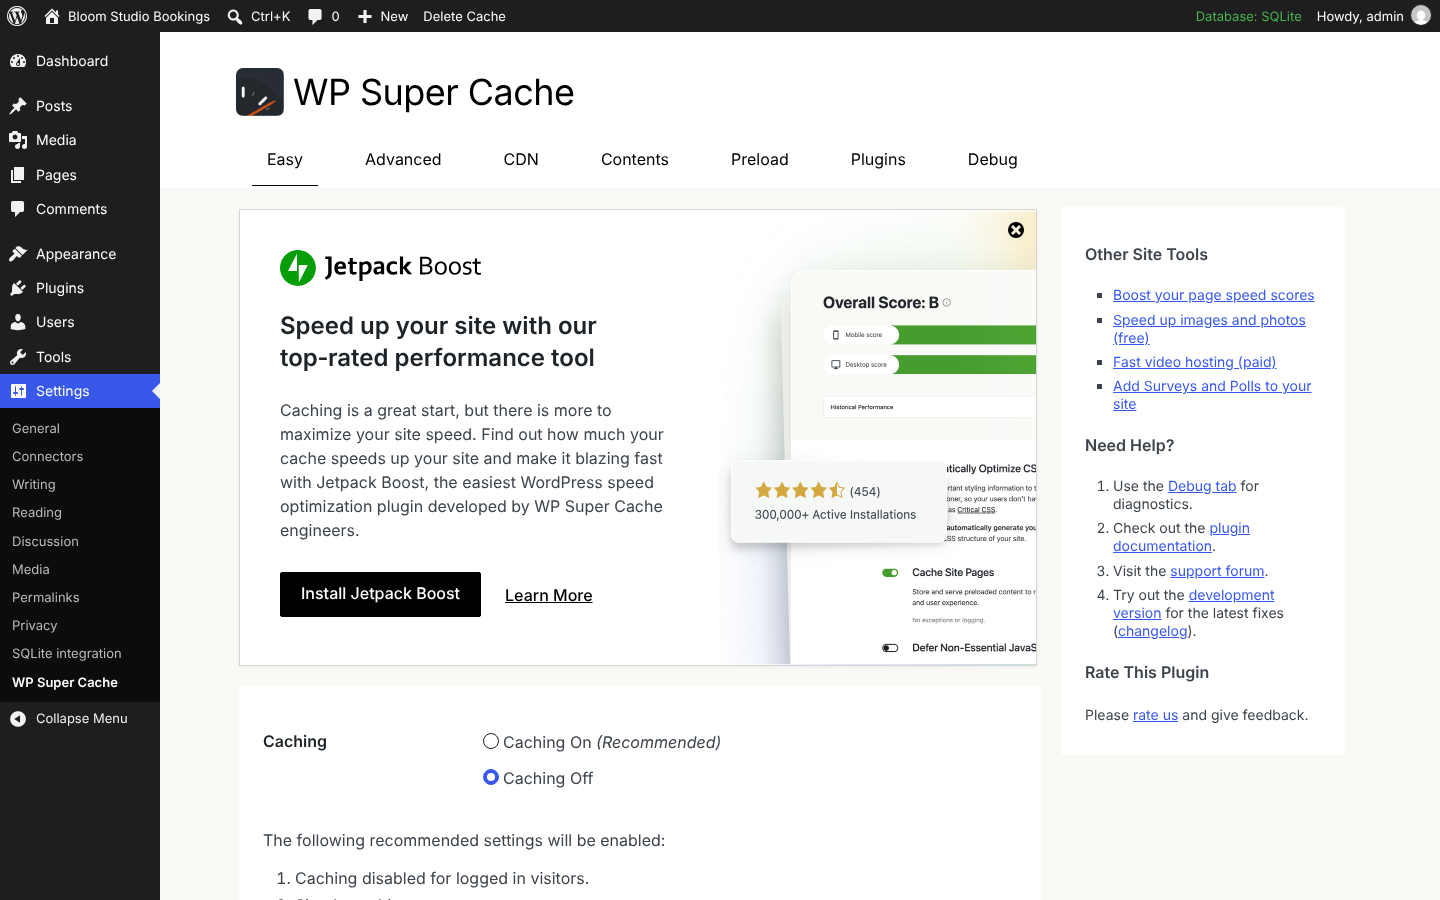Open the Plugins sidebar menu
The image size is (1440, 900).
[x=80, y=288]
